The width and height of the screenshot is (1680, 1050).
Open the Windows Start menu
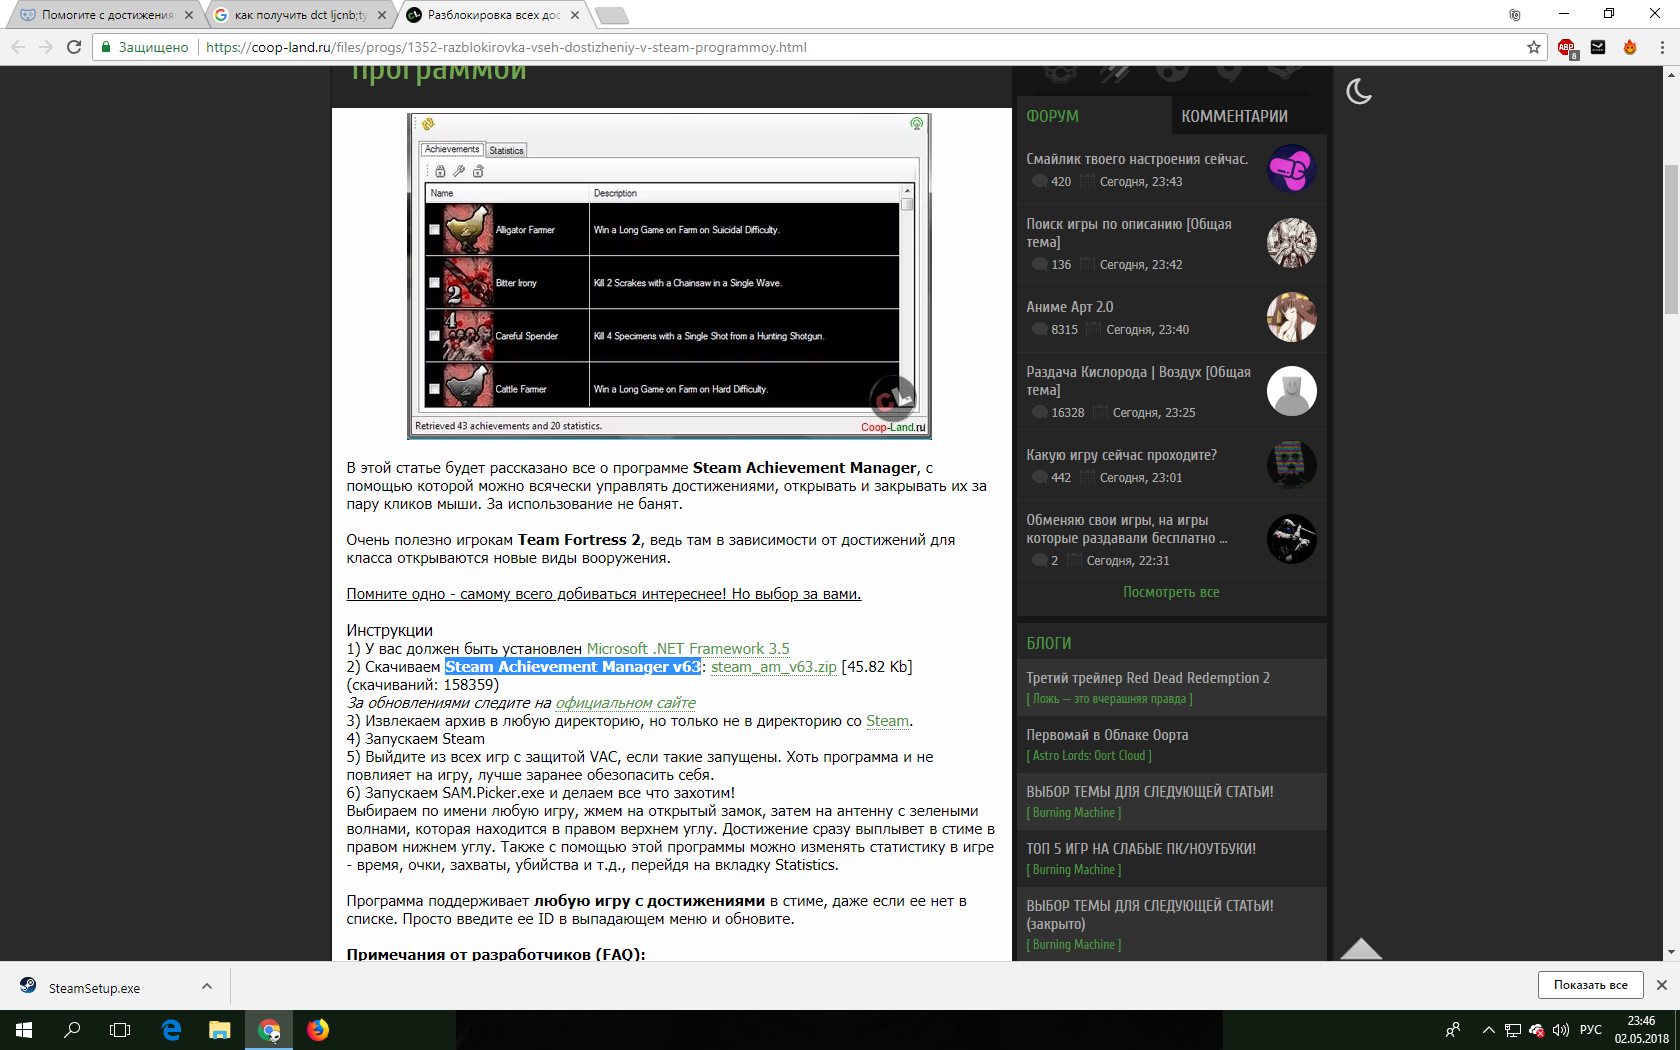(x=24, y=1030)
